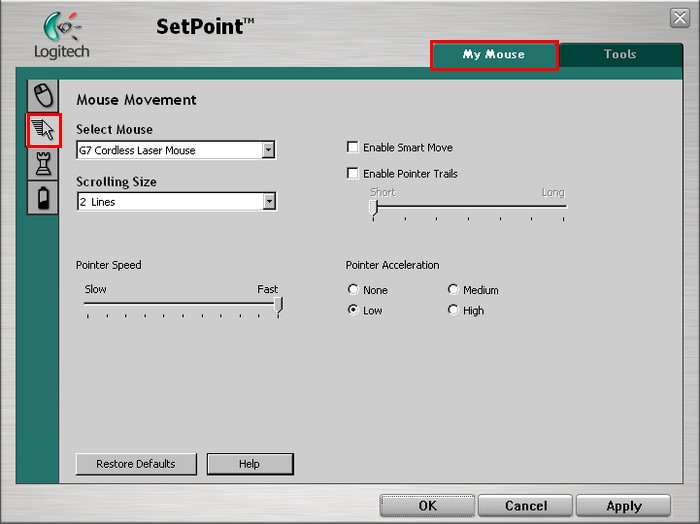Image resolution: width=700 pixels, height=524 pixels.
Task: Enable Smart Move checkbox
Action: pyautogui.click(x=352, y=147)
